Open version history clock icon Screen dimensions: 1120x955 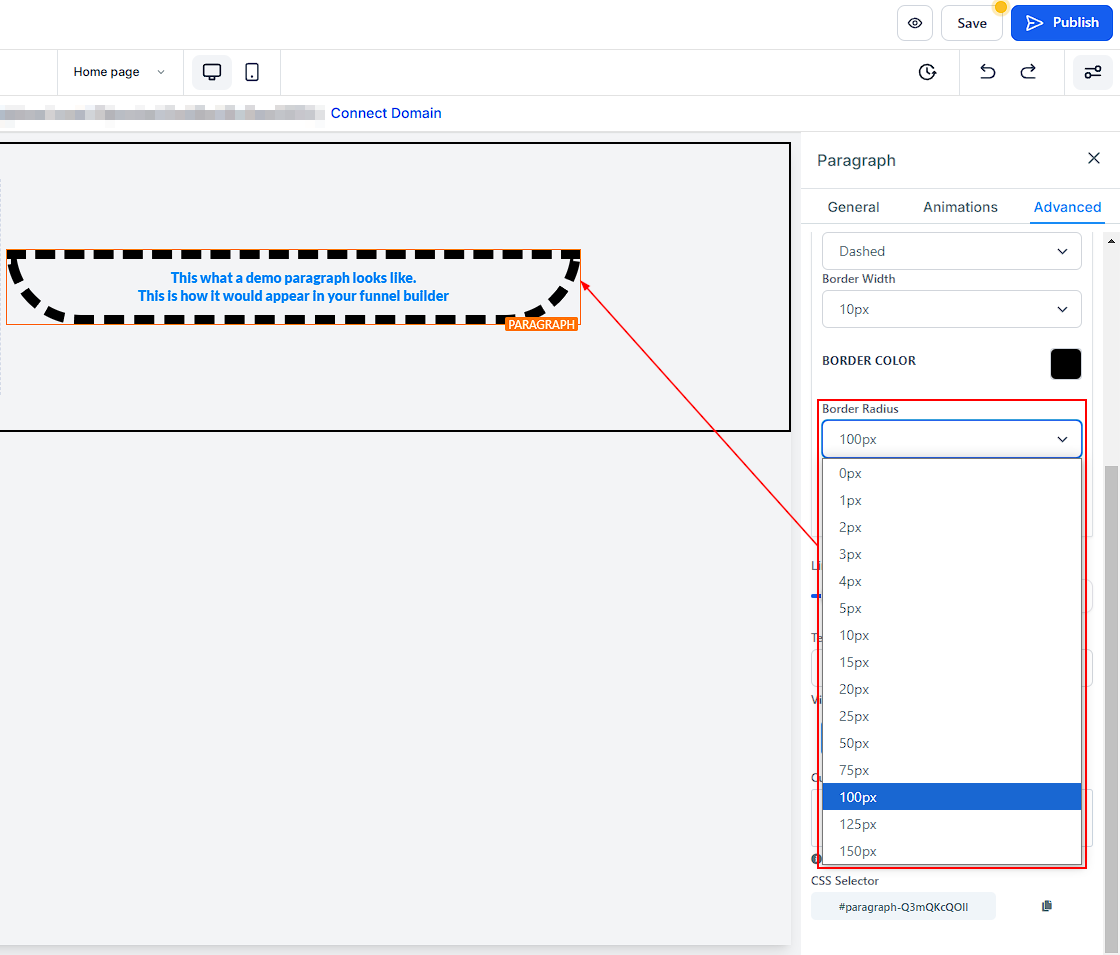point(927,72)
